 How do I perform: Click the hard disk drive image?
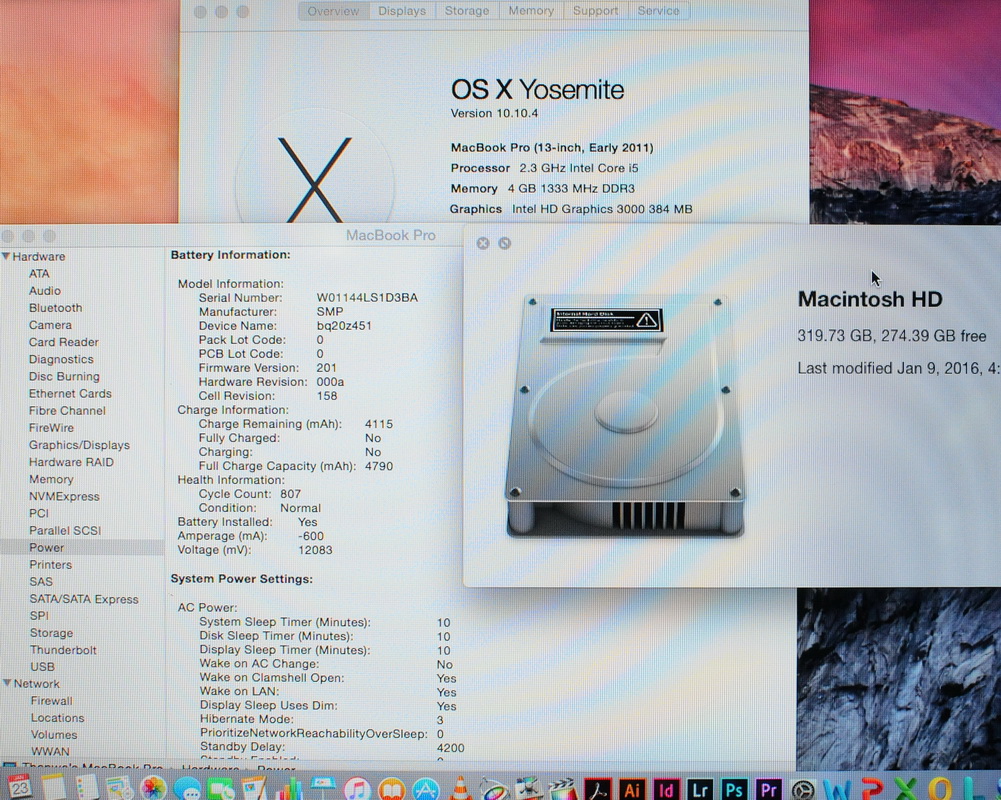pos(624,415)
